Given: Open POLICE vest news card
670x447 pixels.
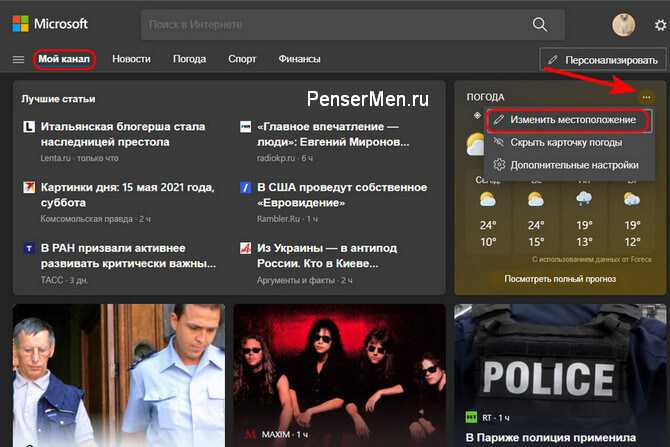Looking at the screenshot, I should coord(560,376).
